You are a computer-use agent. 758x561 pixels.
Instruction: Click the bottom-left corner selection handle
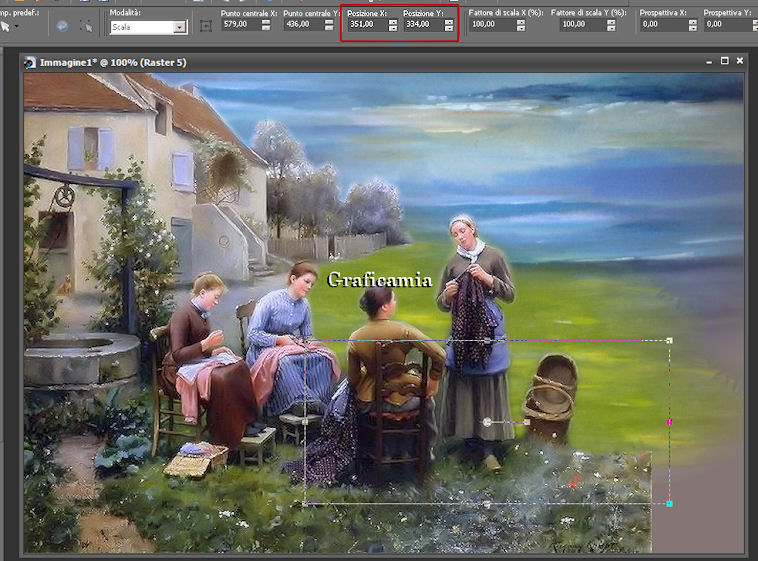tap(305, 503)
